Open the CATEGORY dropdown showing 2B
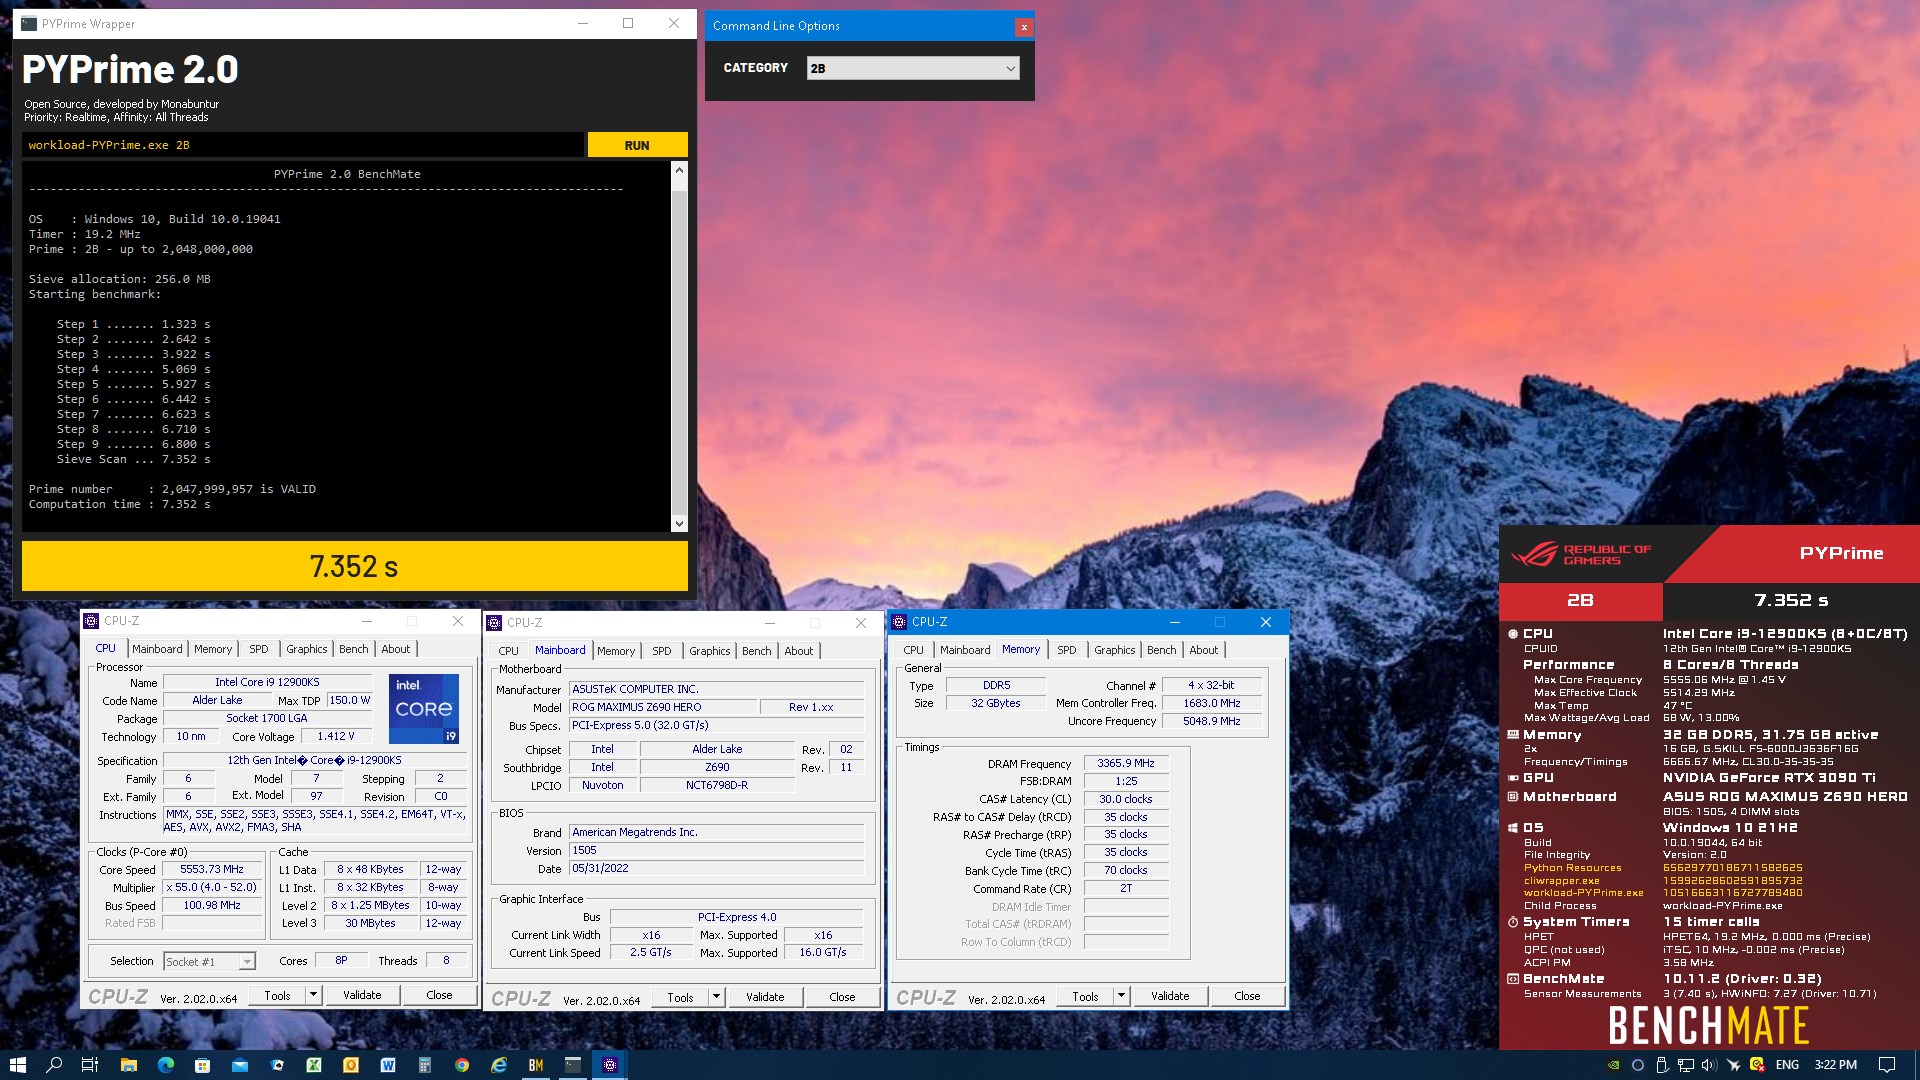1920x1080 pixels. tap(913, 68)
